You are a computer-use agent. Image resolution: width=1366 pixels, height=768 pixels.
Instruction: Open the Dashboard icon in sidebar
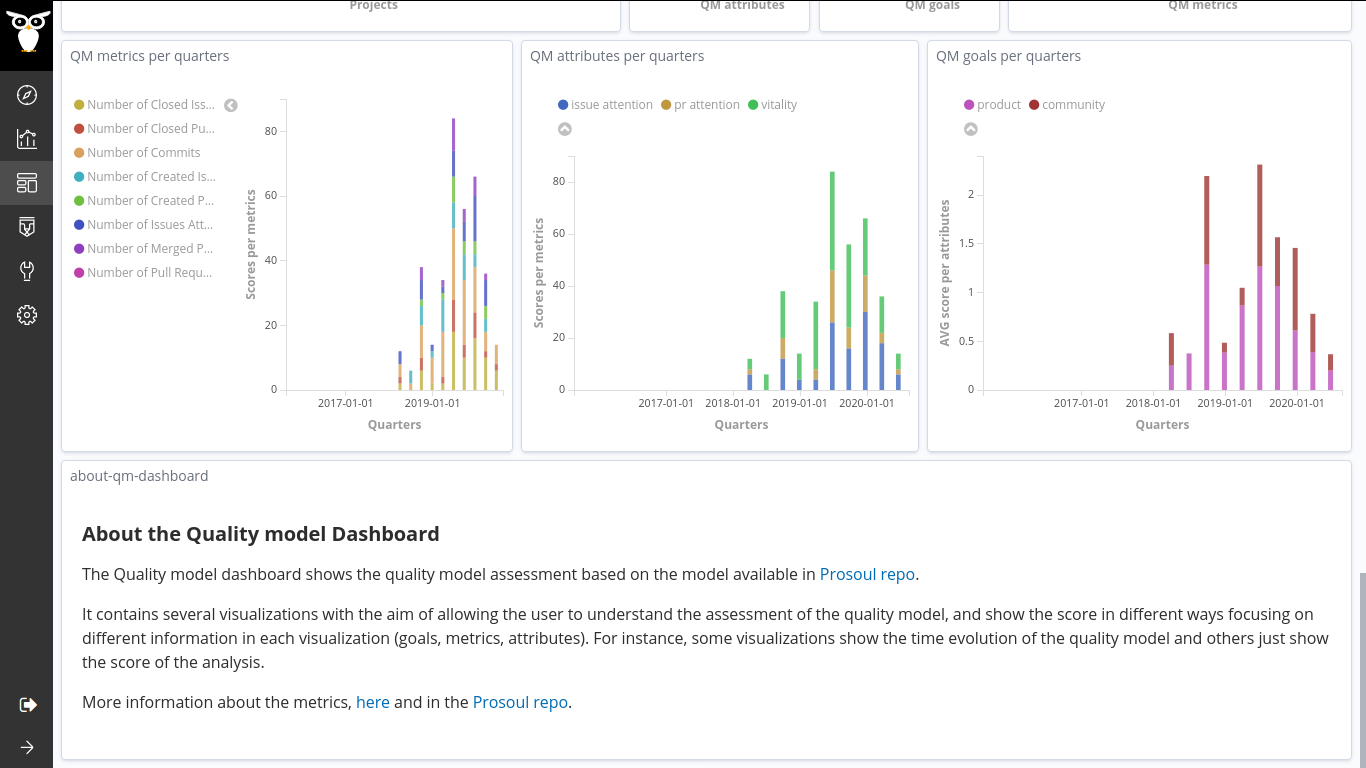click(27, 183)
